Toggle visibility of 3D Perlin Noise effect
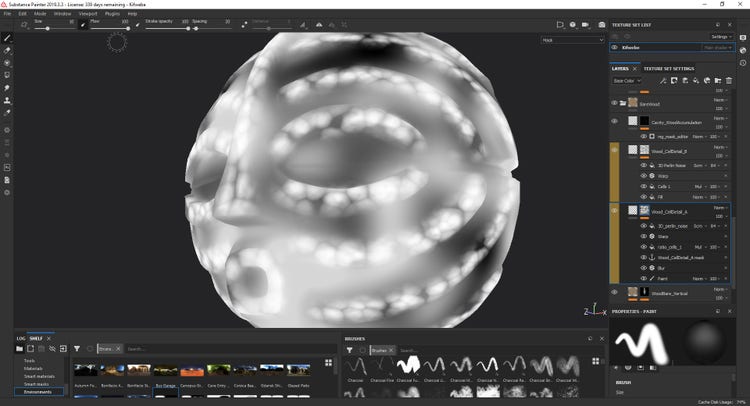The image size is (750, 406). coord(643,165)
